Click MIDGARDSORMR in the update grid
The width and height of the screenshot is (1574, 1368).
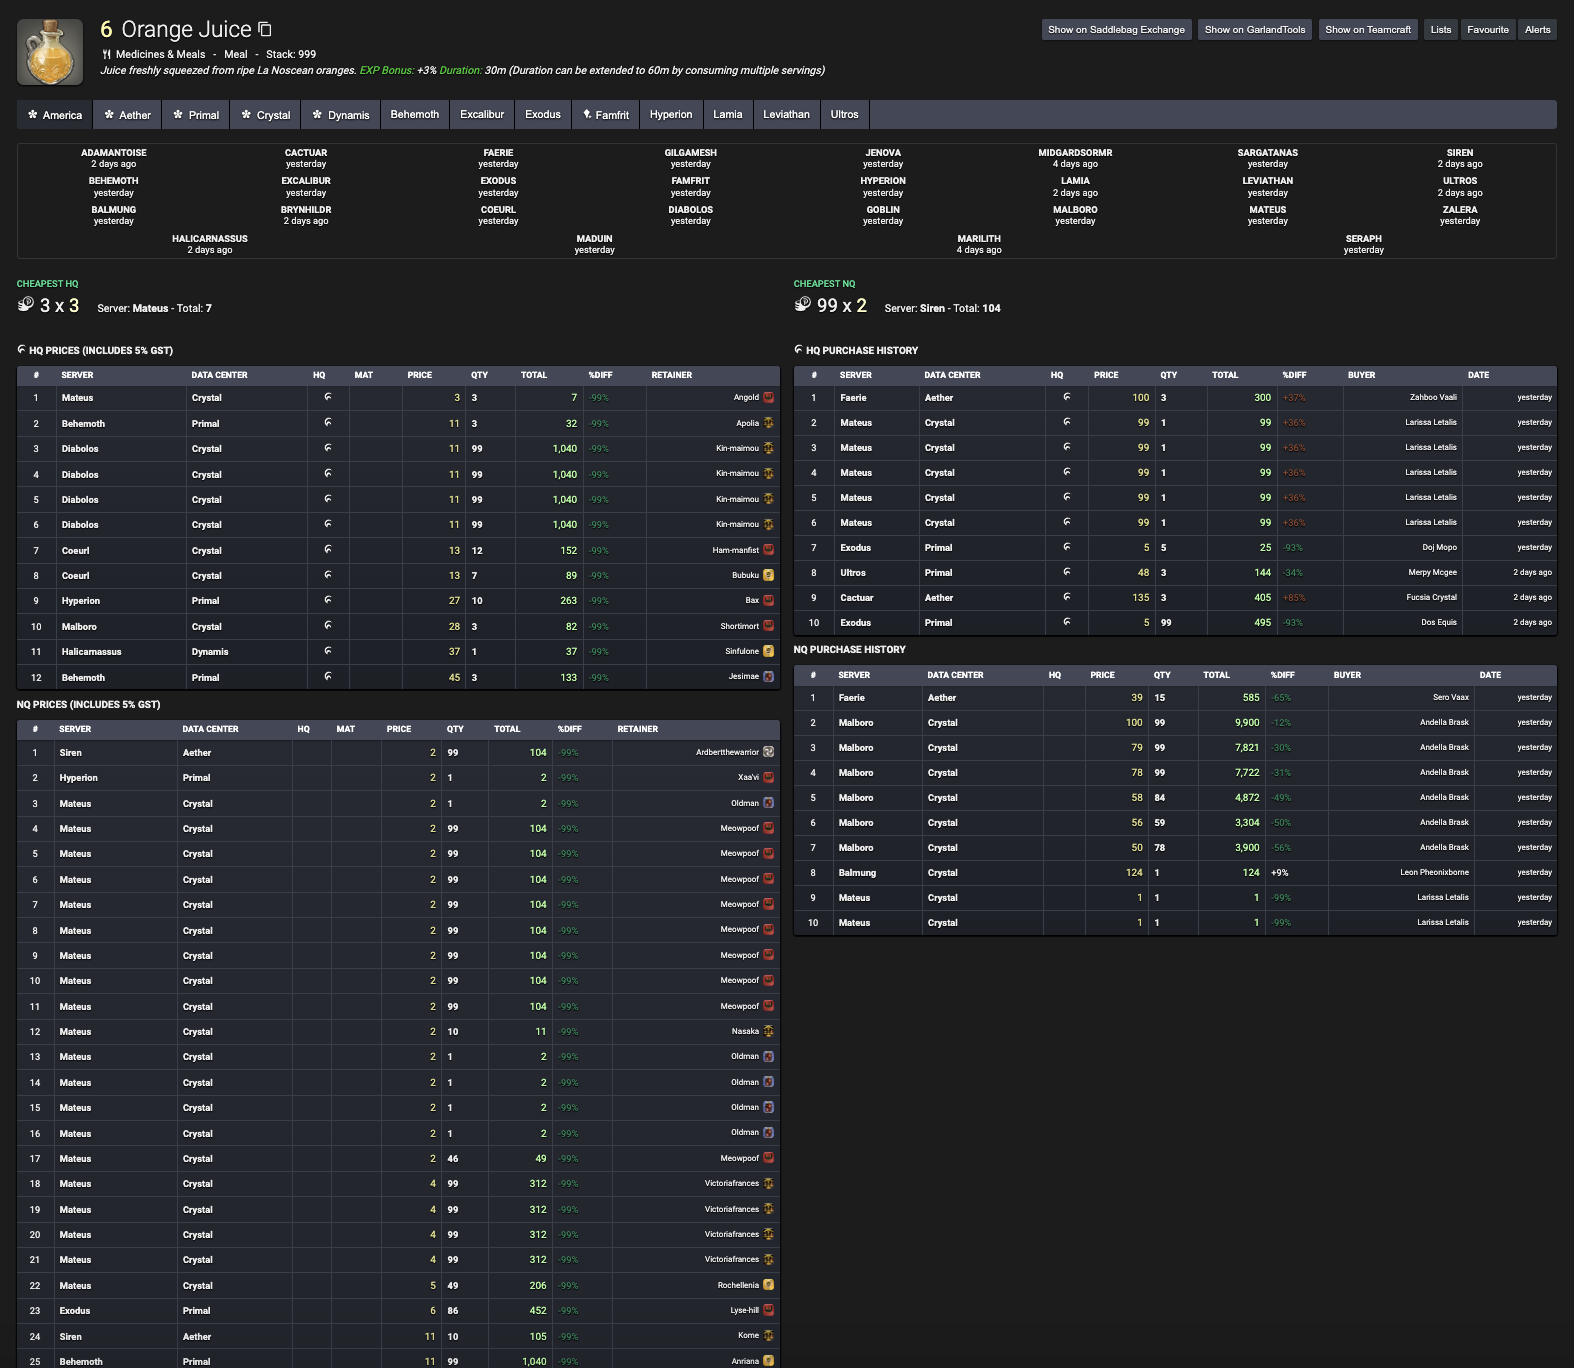coord(1075,153)
